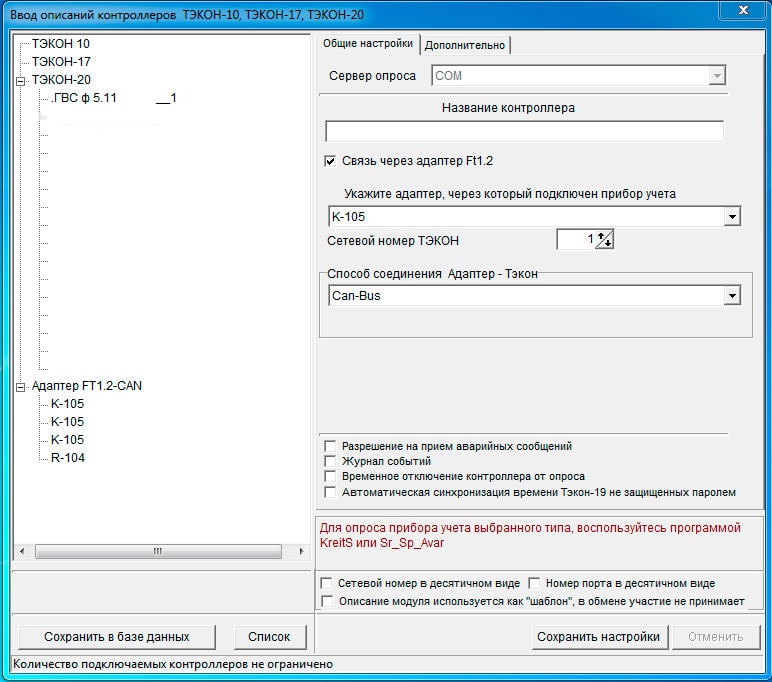Image resolution: width=772 pixels, height=682 pixels.
Task: Select the ГВС ф 5.11 tree entry
Action: 84,99
